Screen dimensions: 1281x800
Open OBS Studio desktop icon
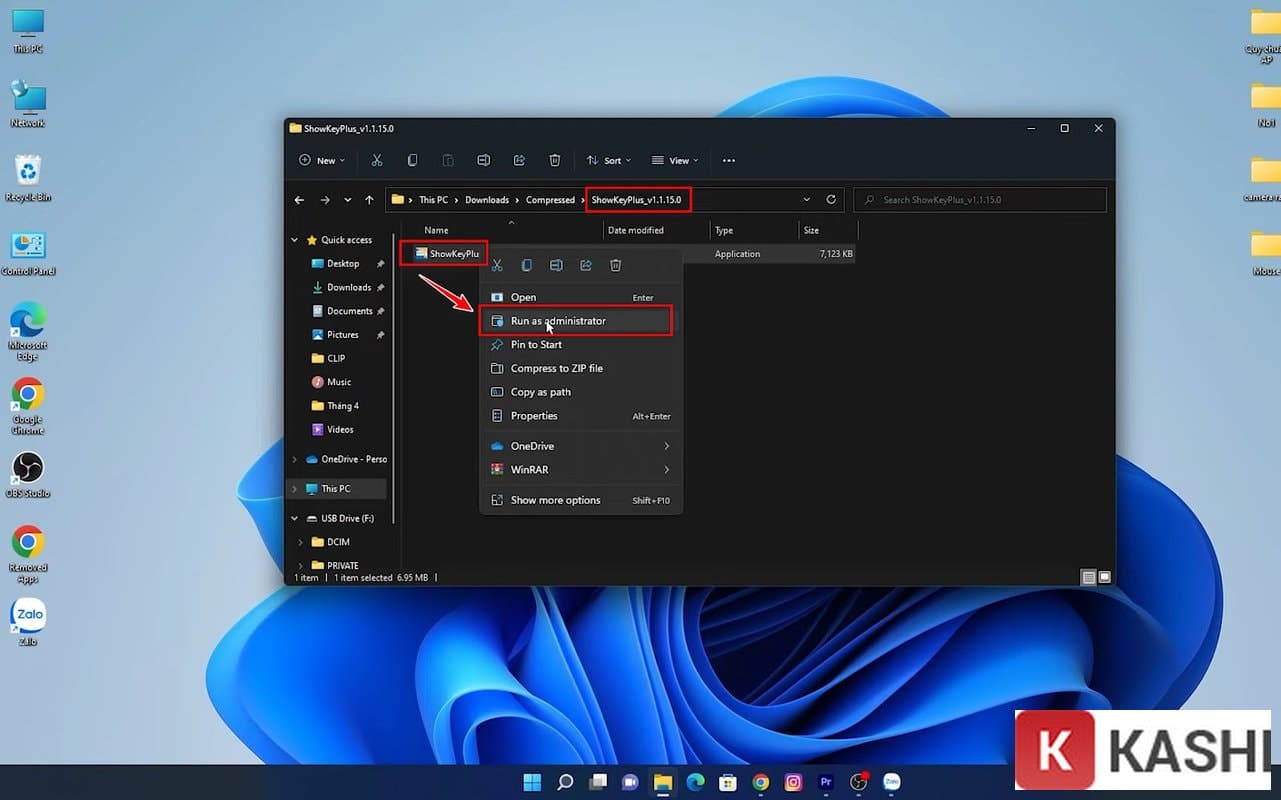(28, 474)
